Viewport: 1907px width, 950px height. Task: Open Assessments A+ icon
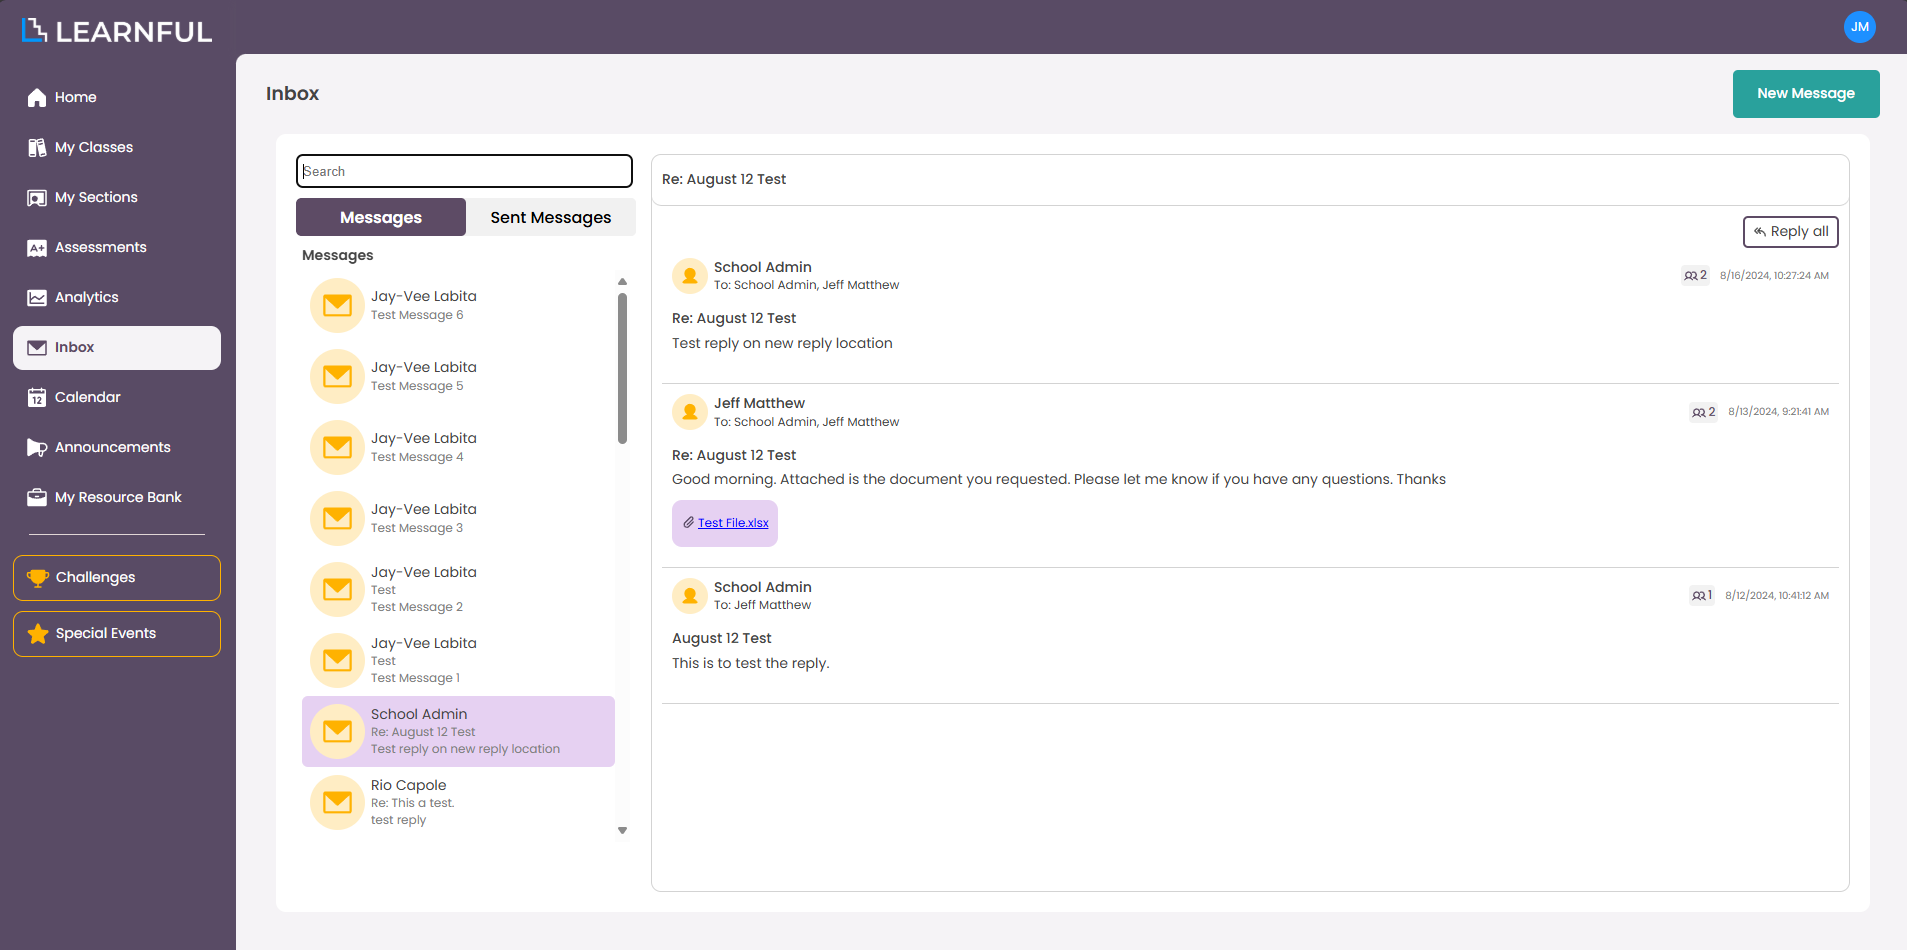pos(37,247)
